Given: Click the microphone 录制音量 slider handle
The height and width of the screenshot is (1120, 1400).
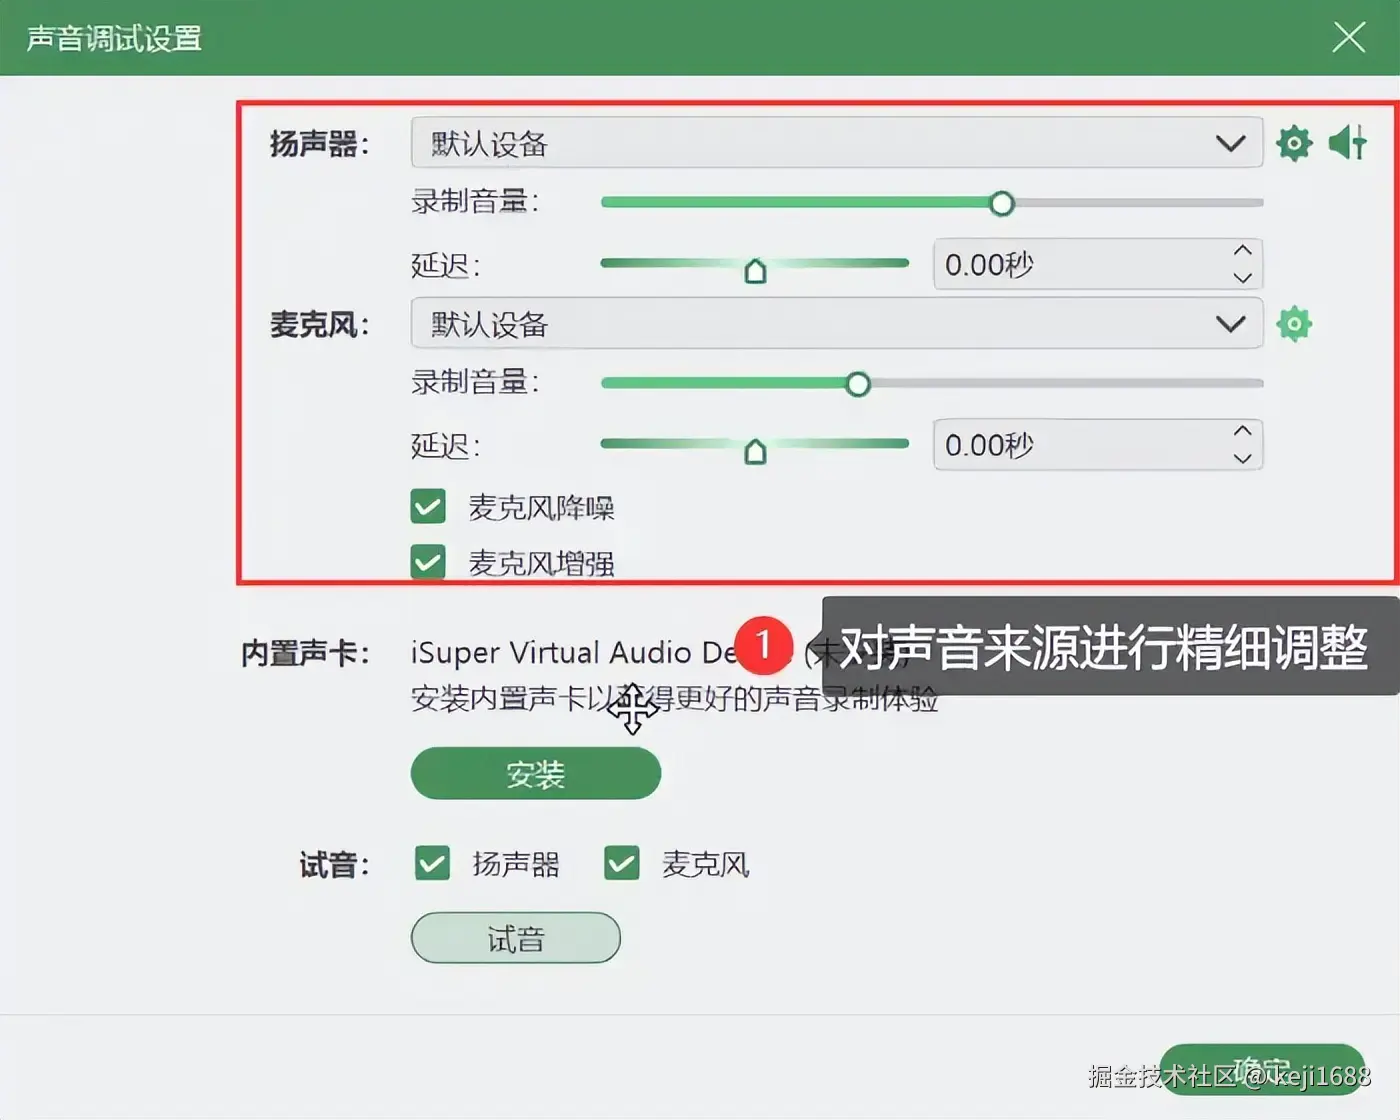Looking at the screenshot, I should [x=858, y=384].
